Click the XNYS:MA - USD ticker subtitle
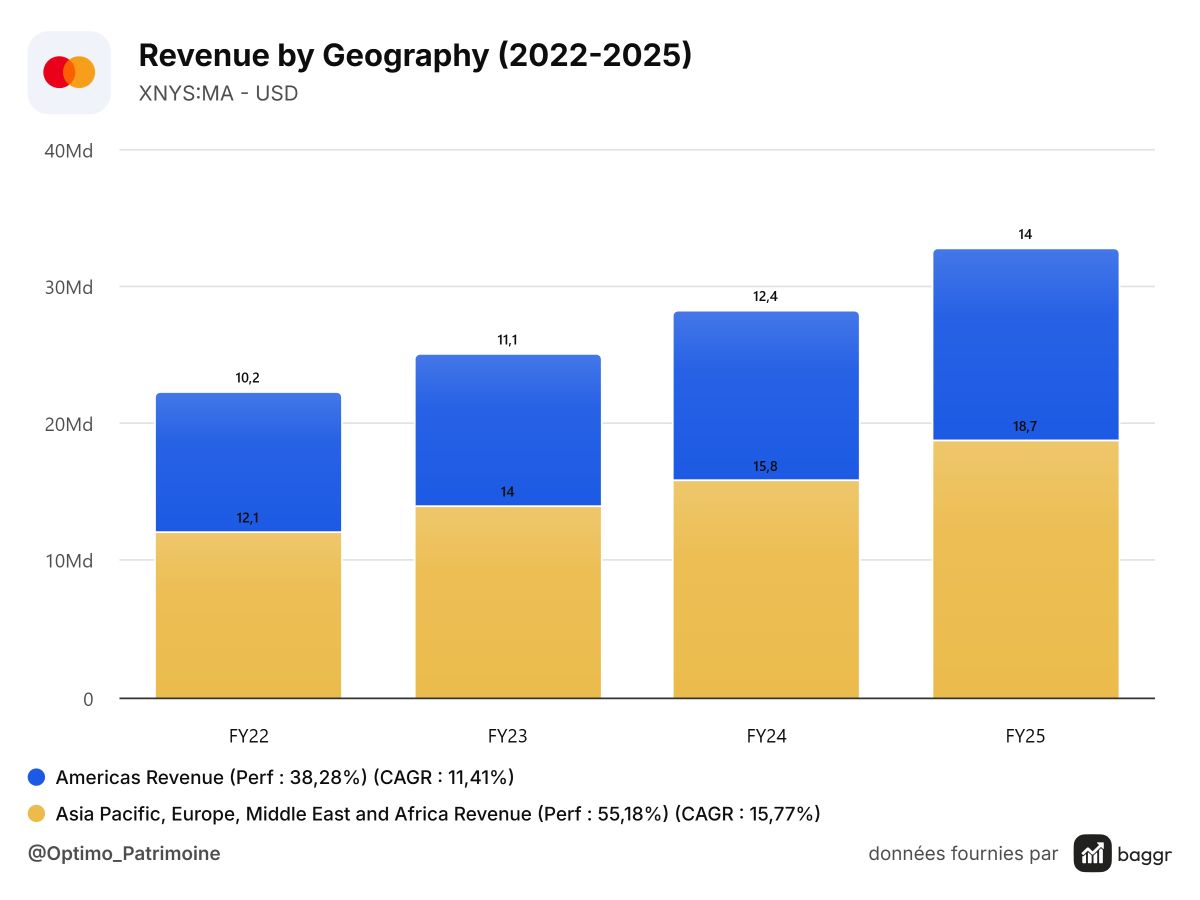 [218, 94]
